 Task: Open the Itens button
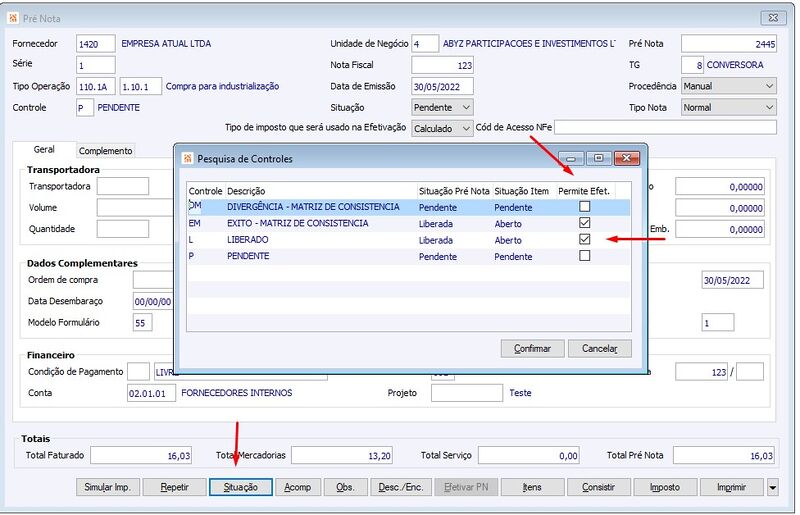coord(533,487)
